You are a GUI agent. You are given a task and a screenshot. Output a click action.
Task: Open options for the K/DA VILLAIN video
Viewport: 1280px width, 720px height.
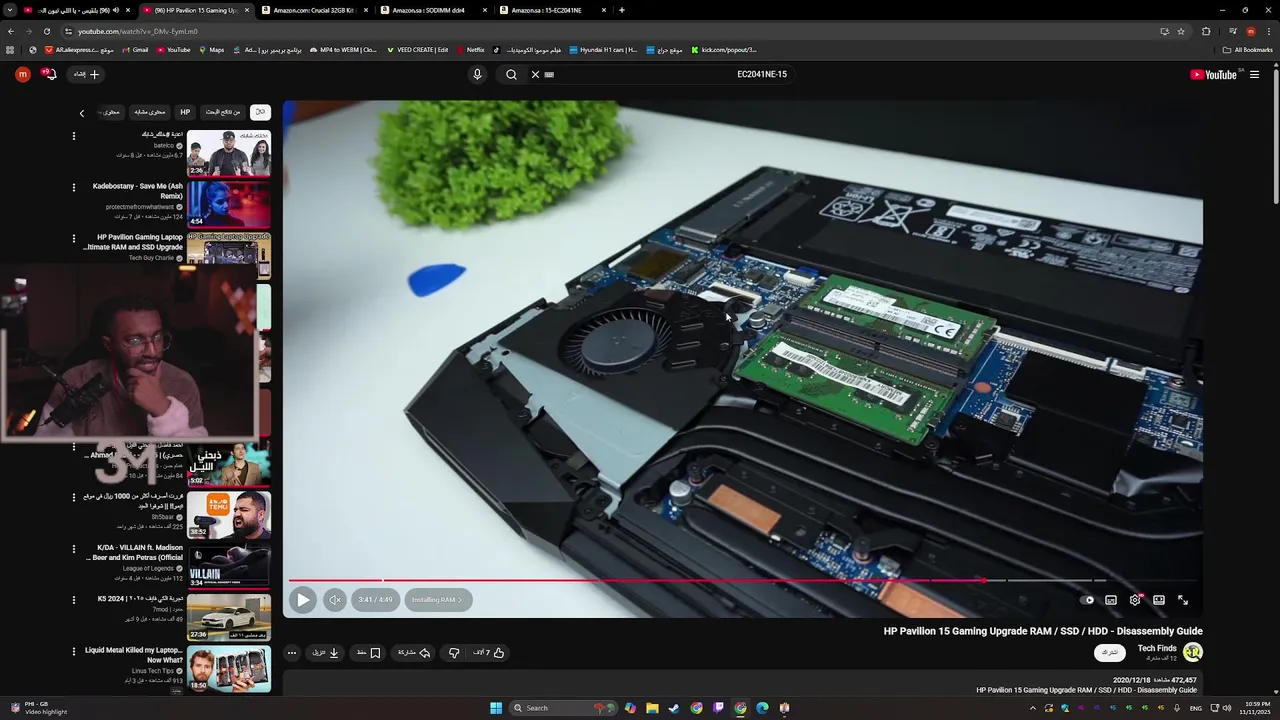pyautogui.click(x=73, y=548)
